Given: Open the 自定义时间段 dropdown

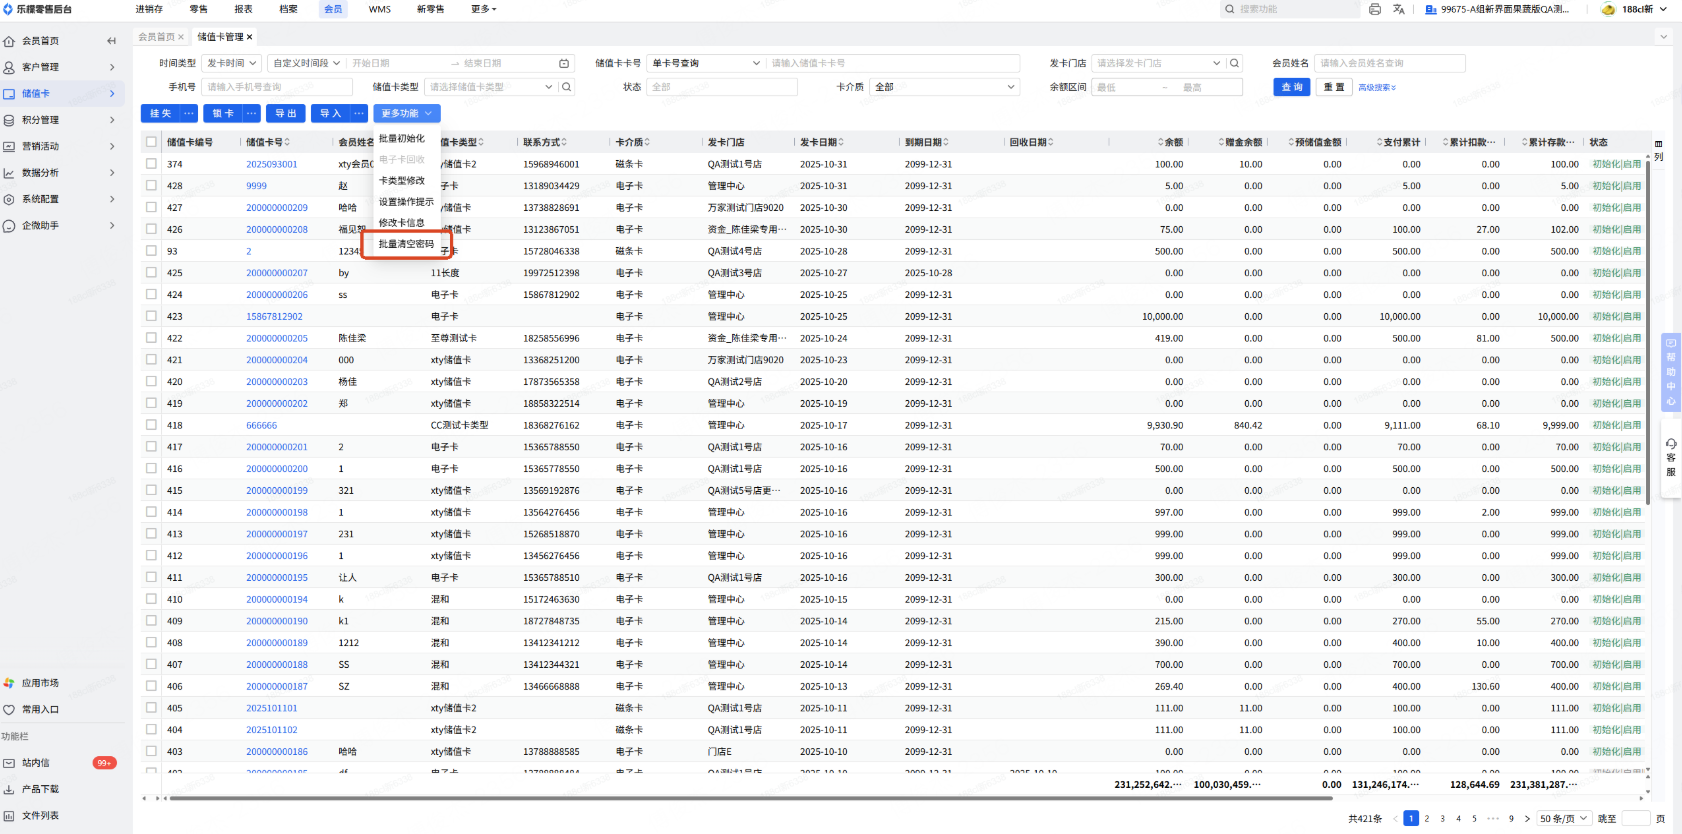Looking at the screenshot, I should pyautogui.click(x=307, y=63).
